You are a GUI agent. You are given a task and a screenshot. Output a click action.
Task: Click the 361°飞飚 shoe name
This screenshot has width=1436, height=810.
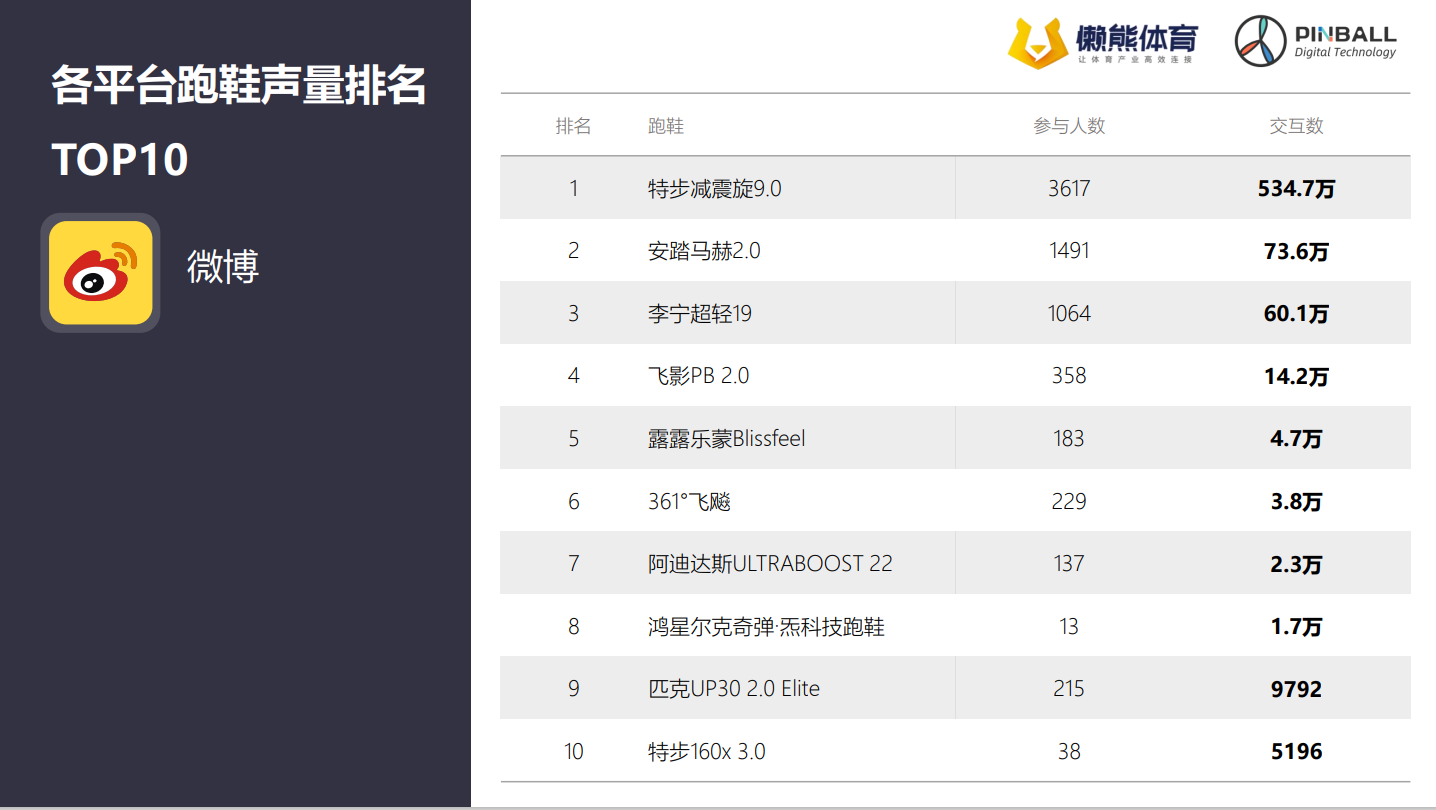689,501
